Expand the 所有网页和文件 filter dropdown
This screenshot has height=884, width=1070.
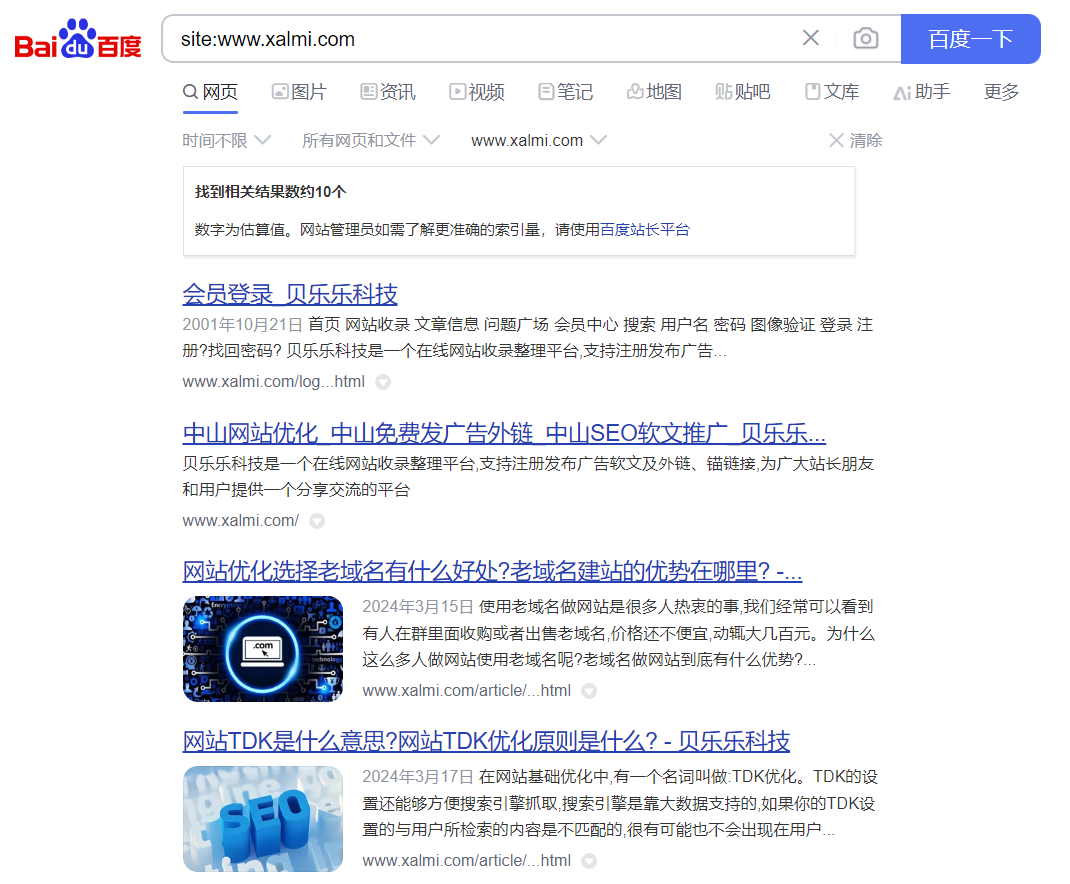point(371,141)
